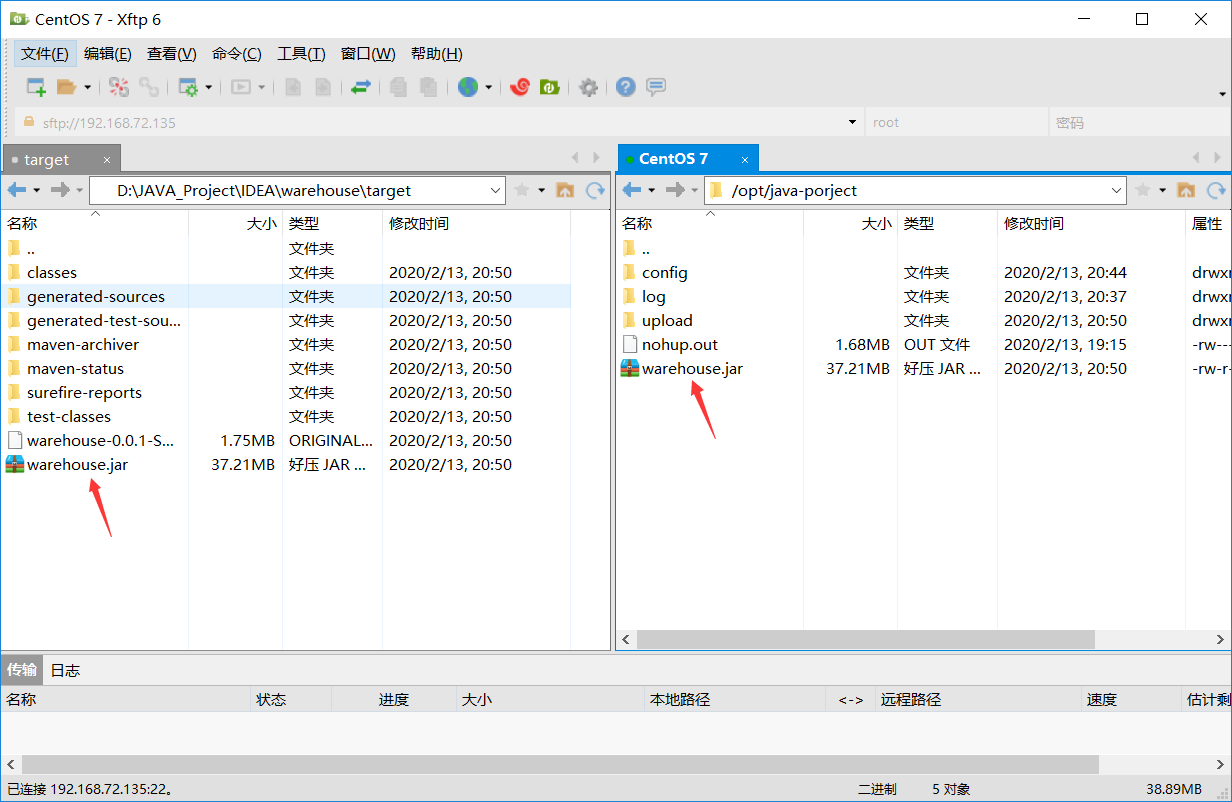The width and height of the screenshot is (1232, 802).
Task: Click the help question mark icon
Action: 625,87
